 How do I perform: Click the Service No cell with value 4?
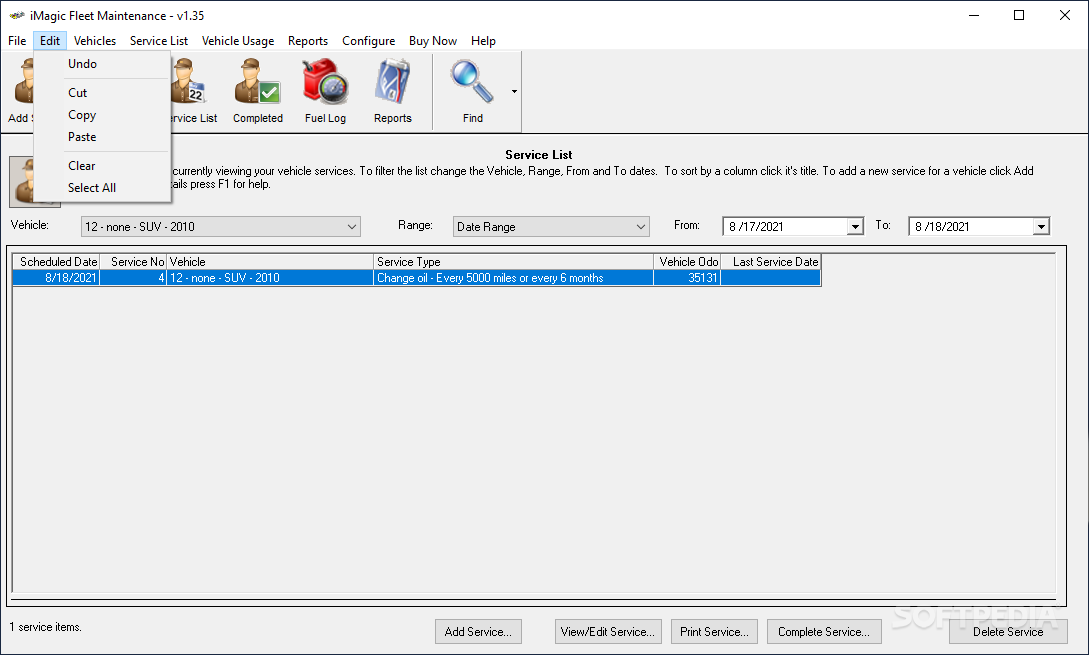point(133,278)
